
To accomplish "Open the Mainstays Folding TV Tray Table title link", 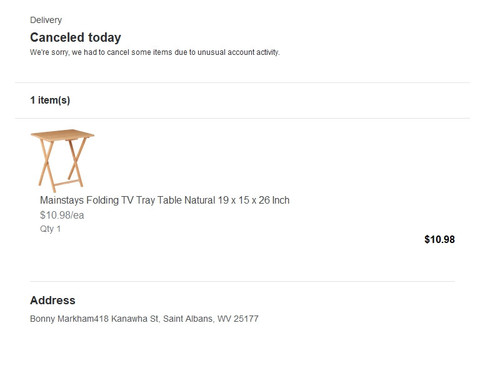I will point(165,200).
